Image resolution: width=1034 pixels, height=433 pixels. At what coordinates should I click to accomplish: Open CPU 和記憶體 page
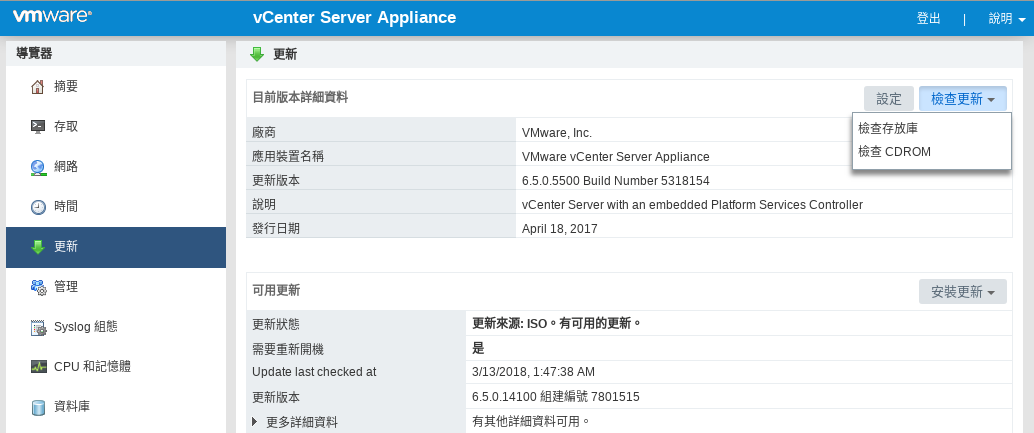tap(116, 367)
